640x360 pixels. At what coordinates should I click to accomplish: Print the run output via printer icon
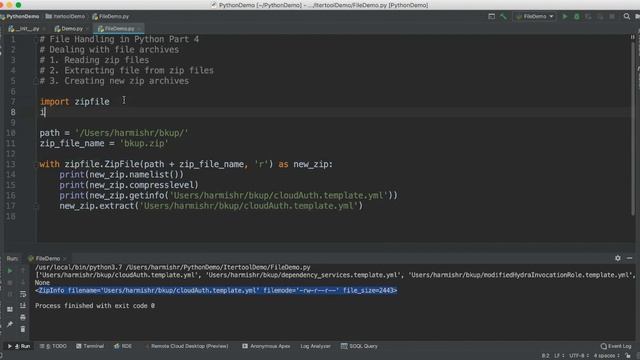pos(23,317)
